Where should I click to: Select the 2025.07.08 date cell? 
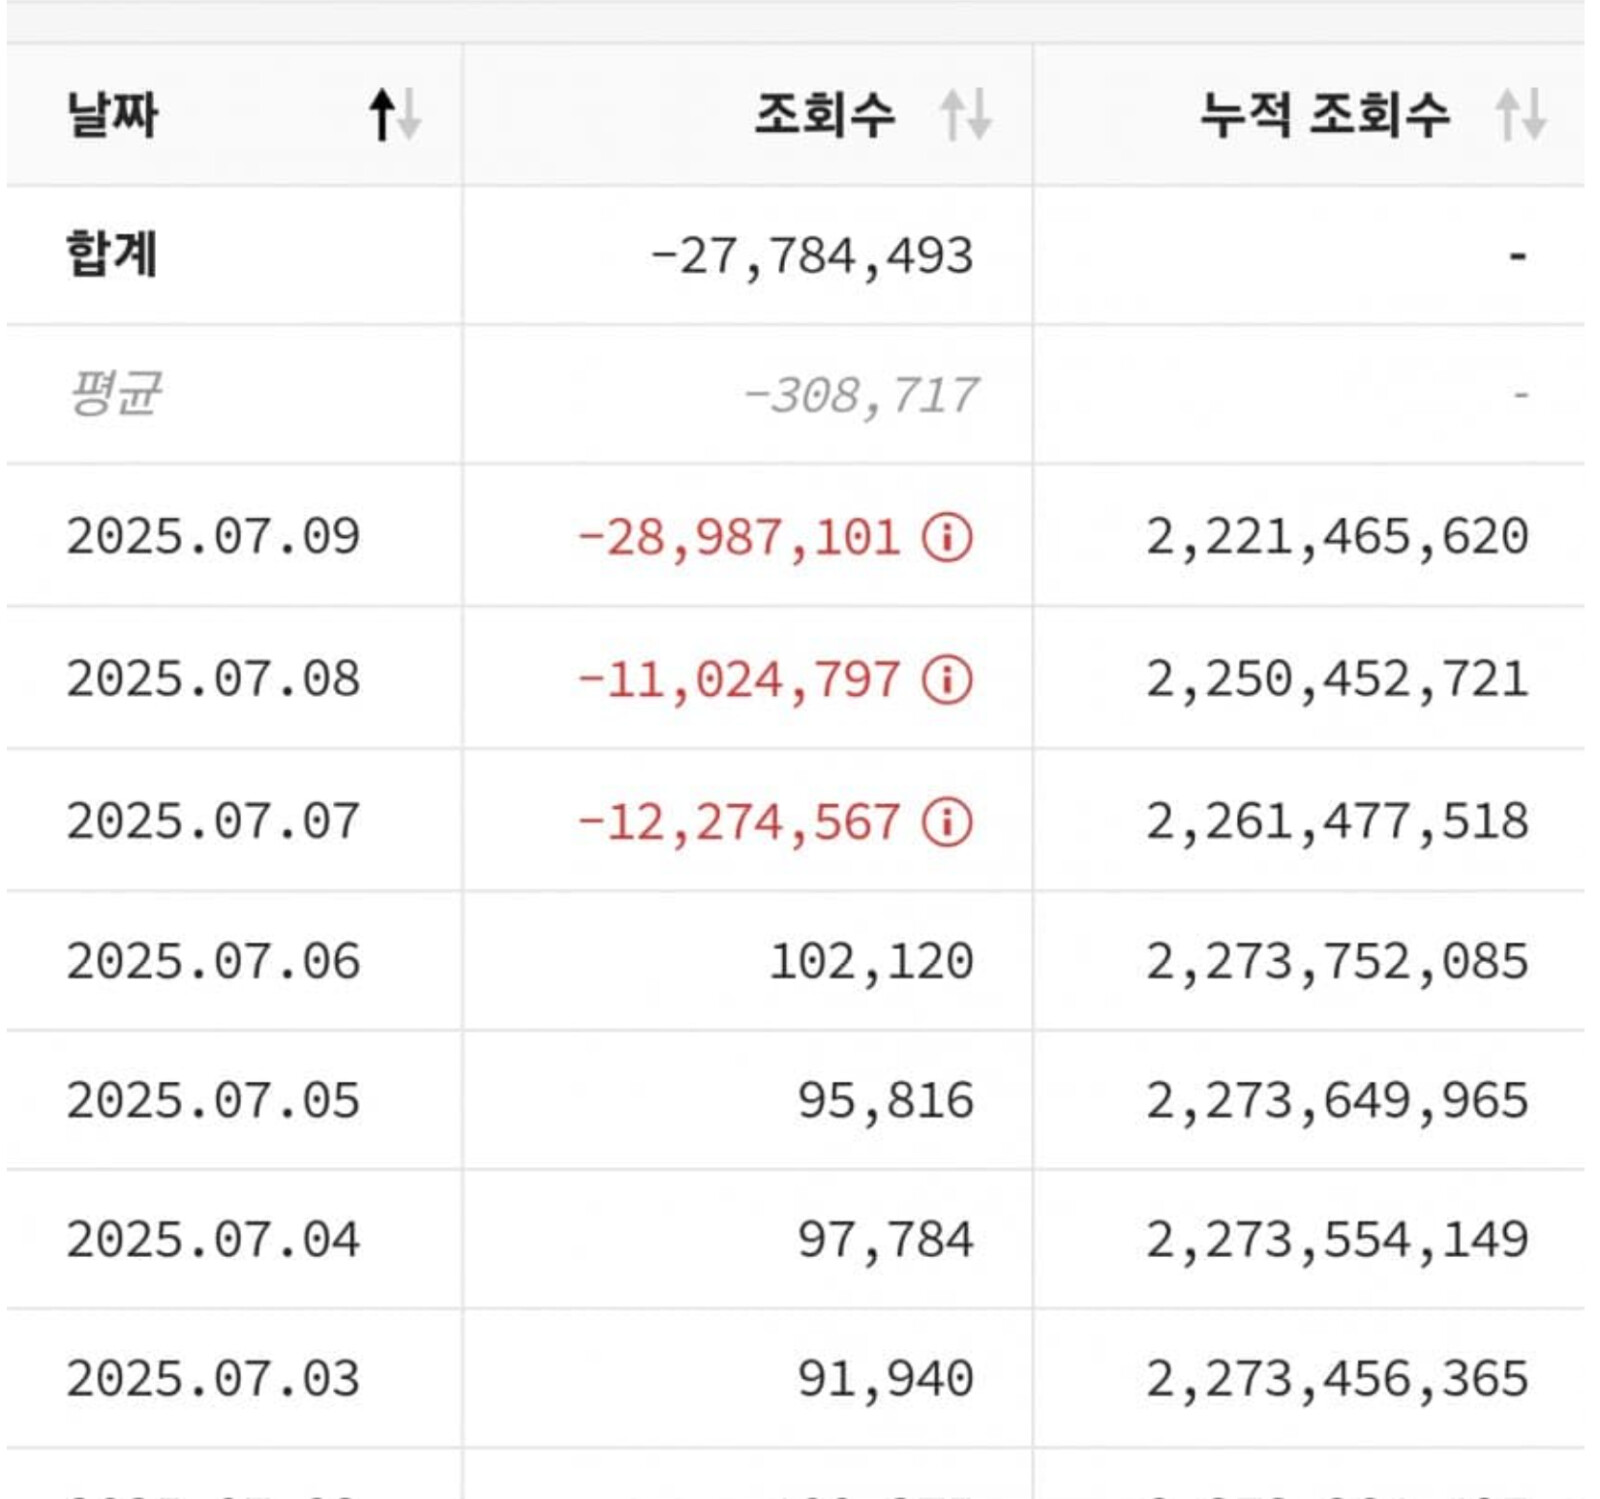tap(213, 680)
